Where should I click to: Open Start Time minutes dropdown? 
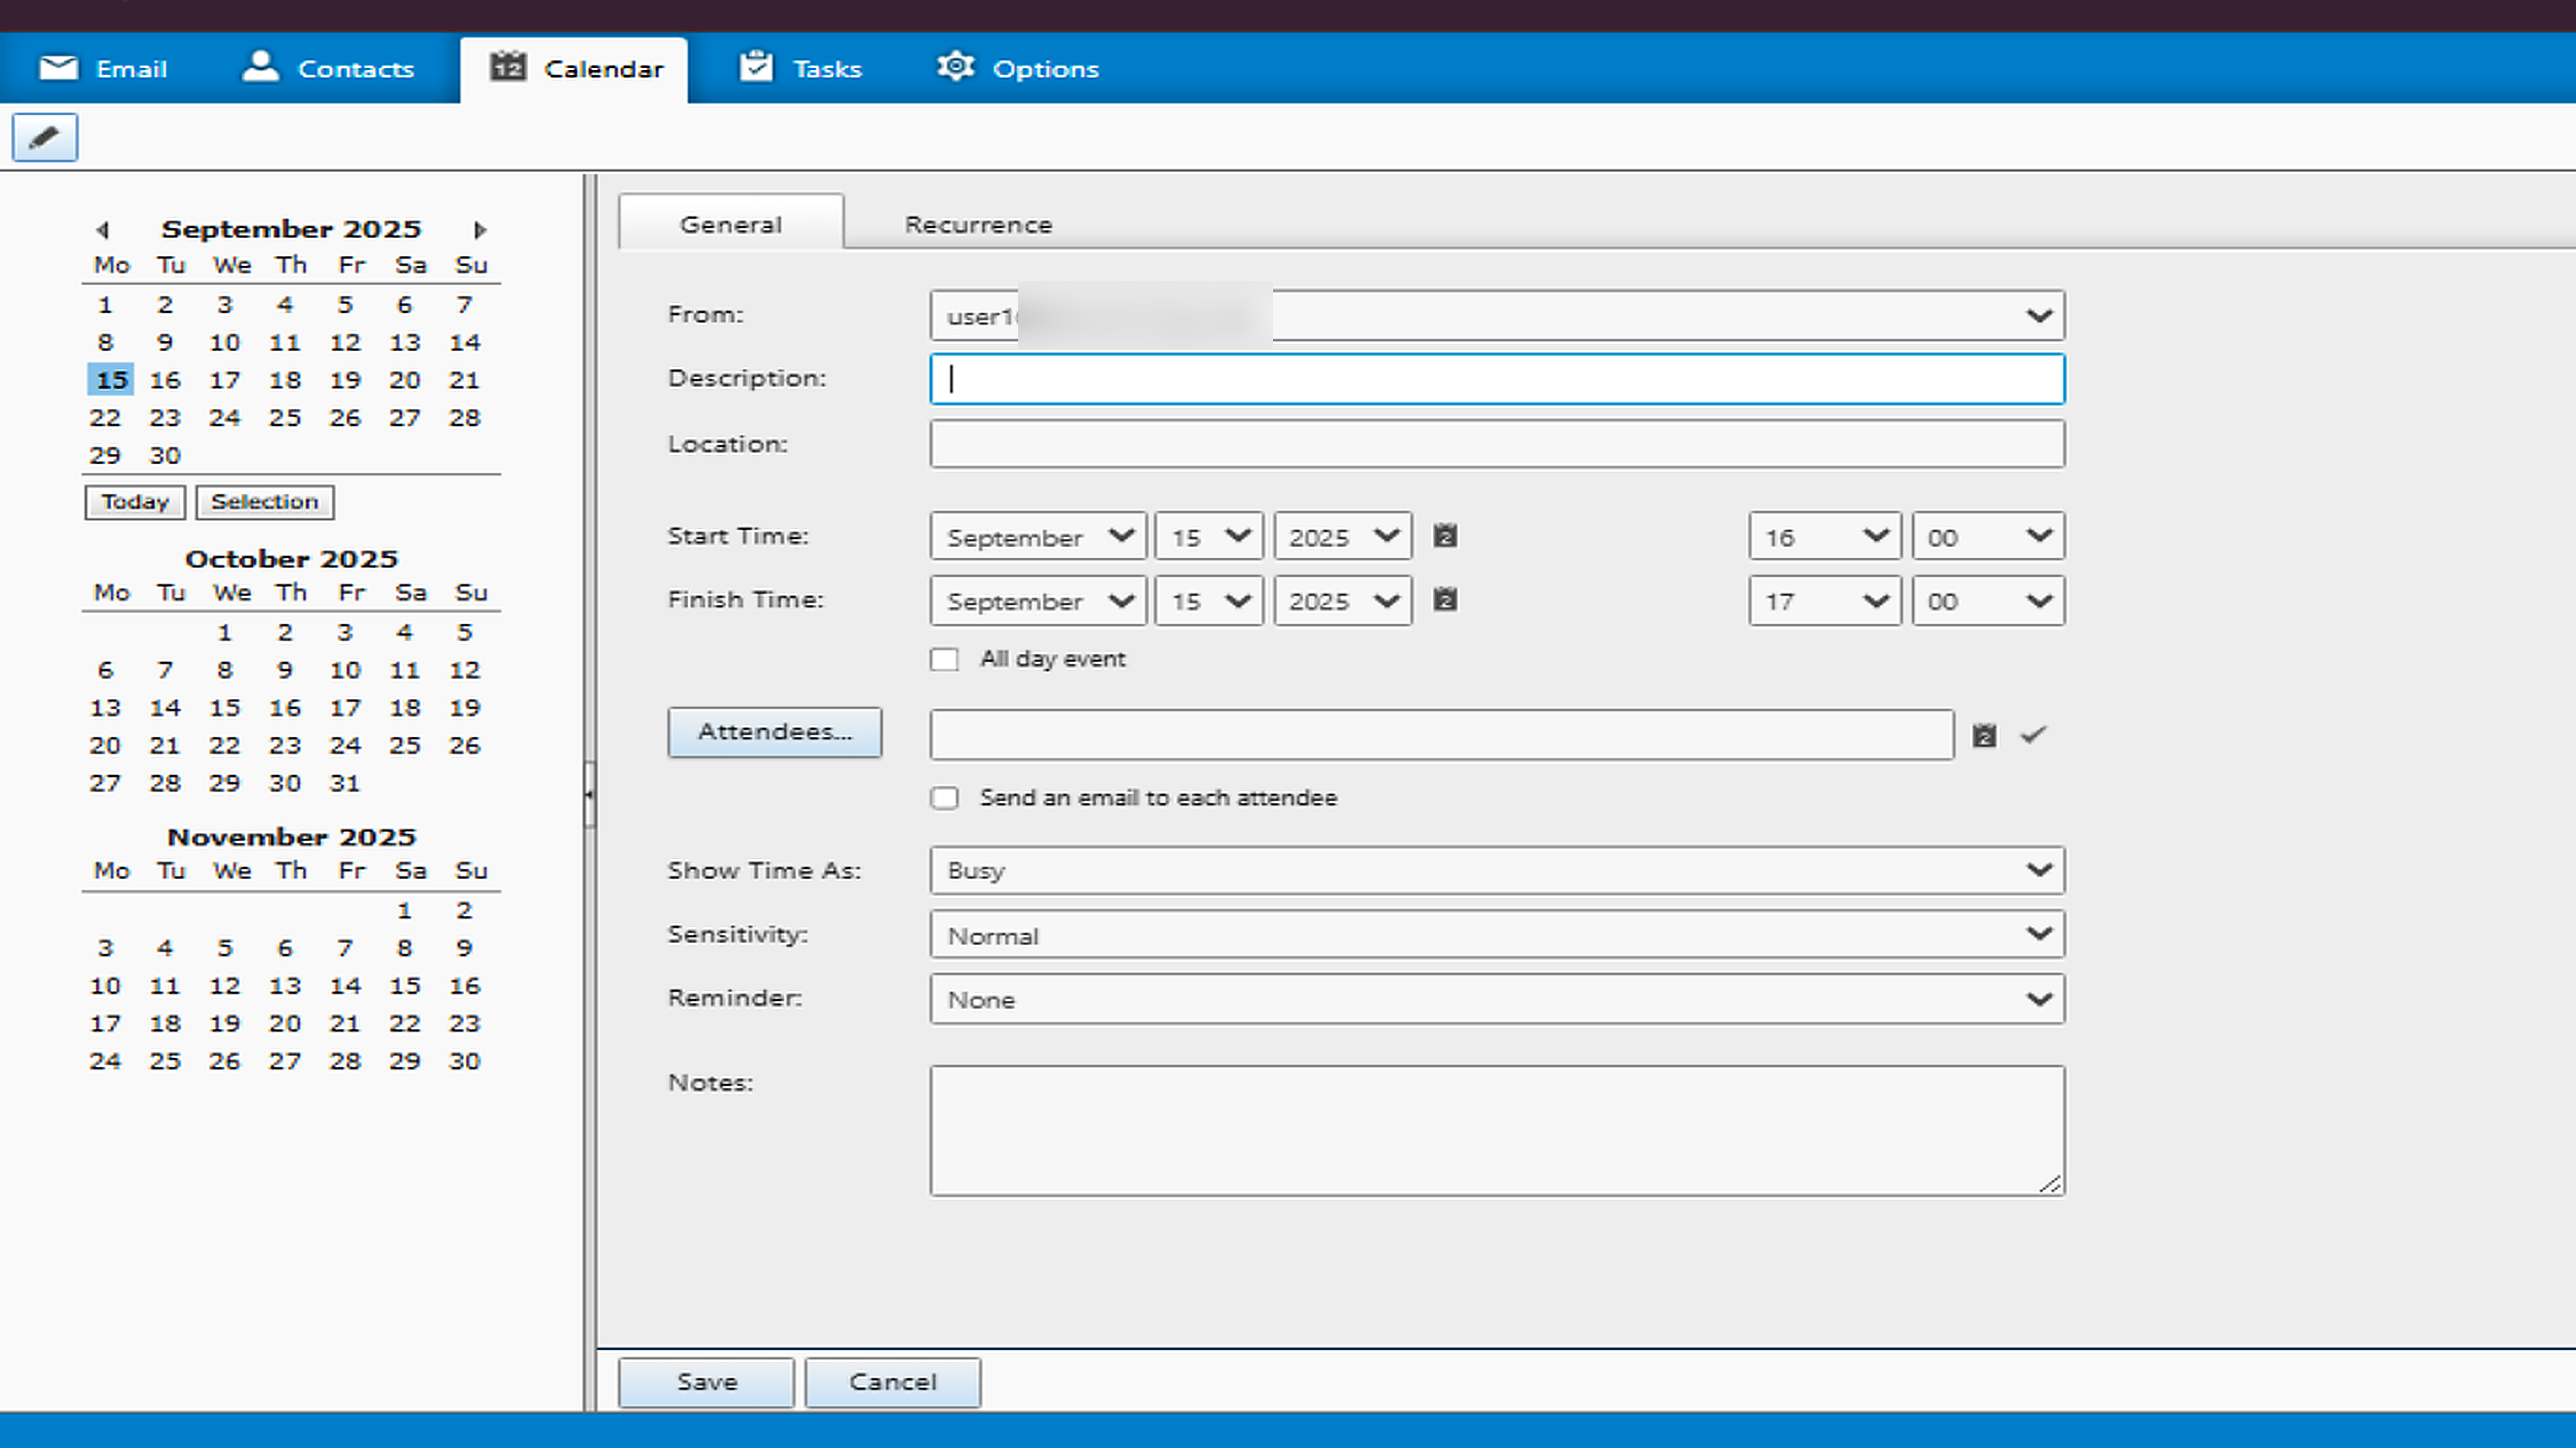(x=1988, y=536)
